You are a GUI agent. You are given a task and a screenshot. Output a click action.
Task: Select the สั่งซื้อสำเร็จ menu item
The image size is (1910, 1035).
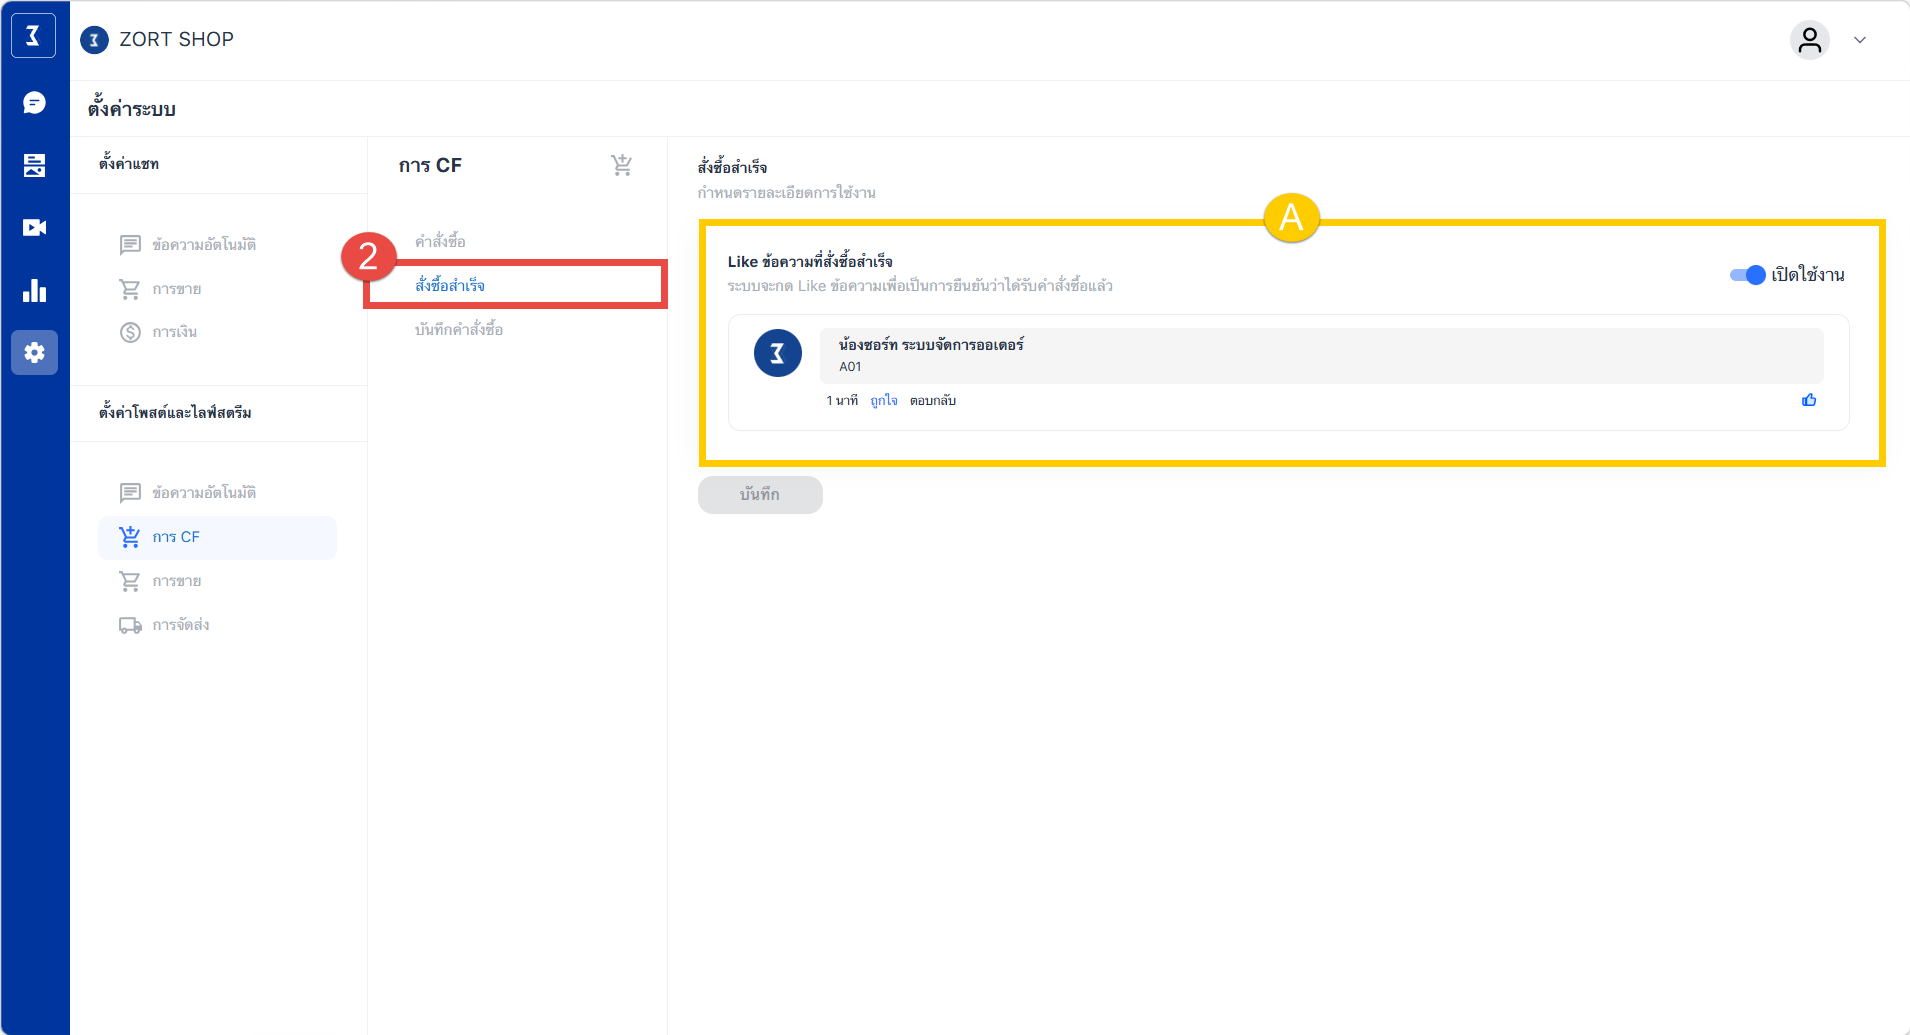(450, 286)
